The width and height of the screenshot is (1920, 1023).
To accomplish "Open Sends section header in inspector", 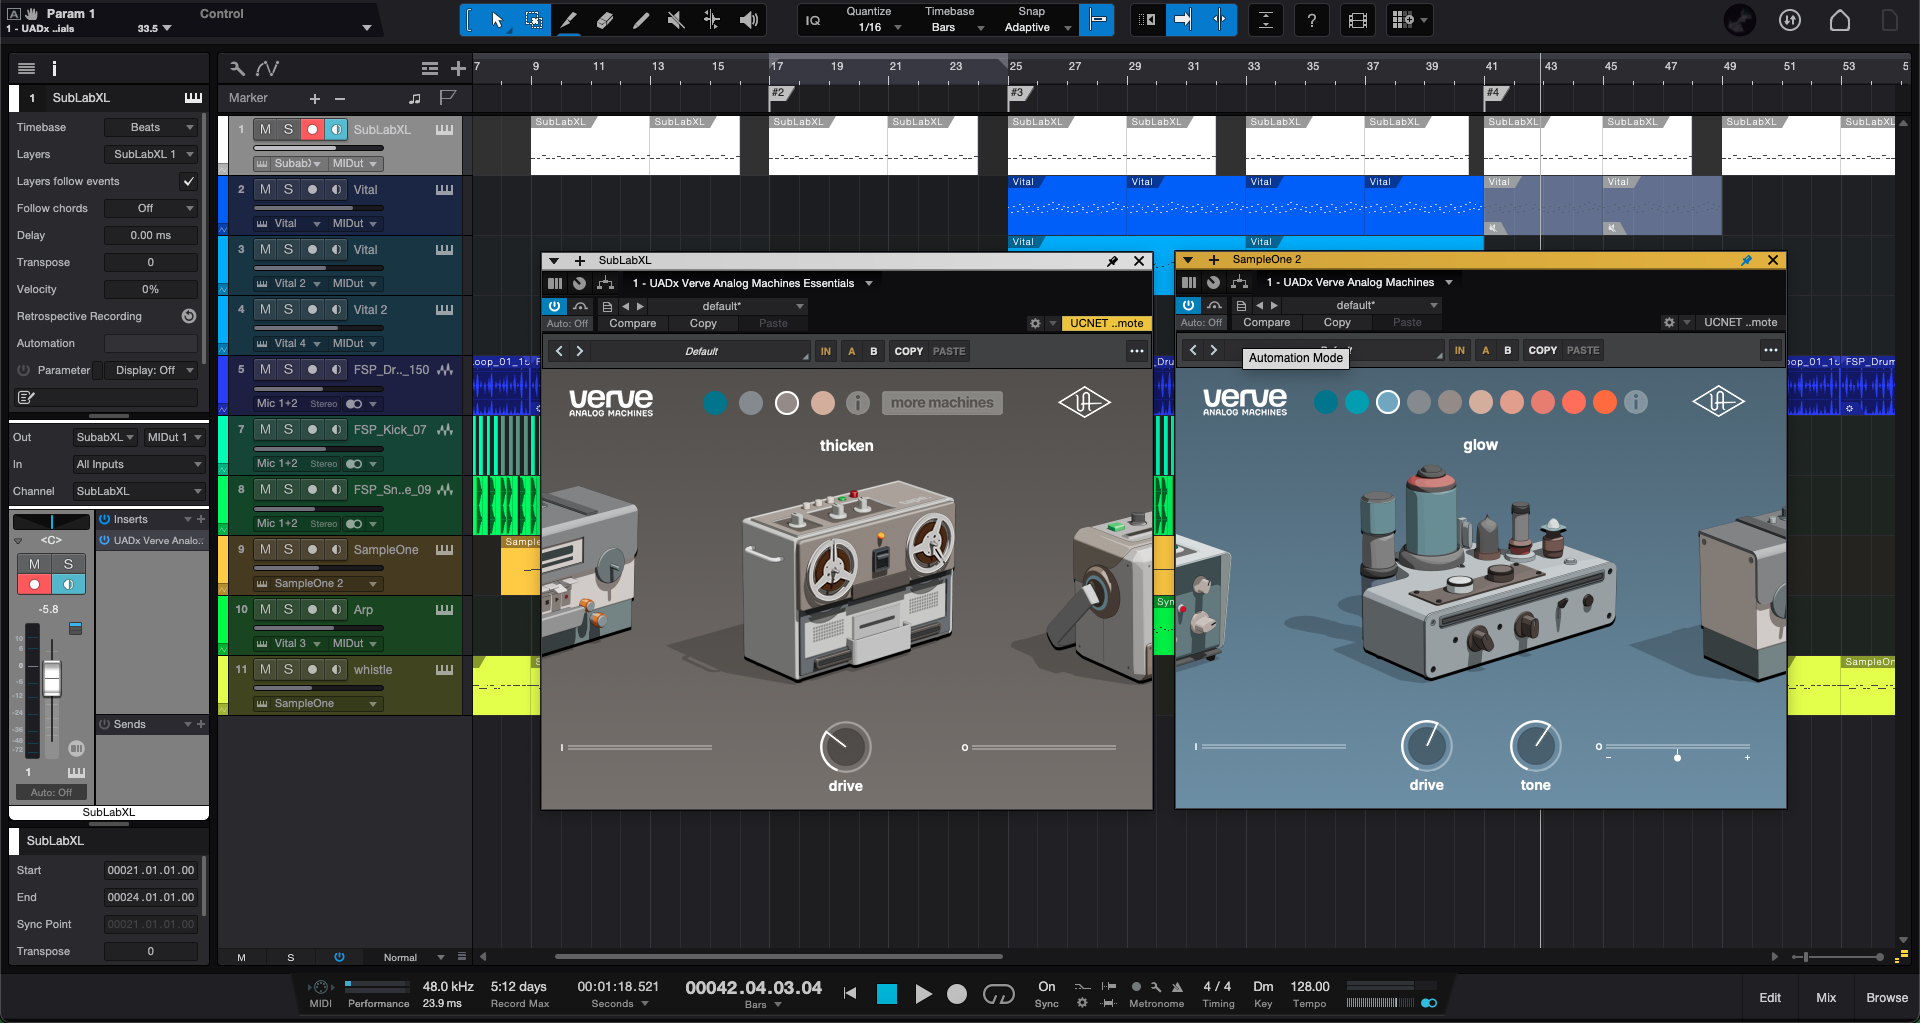I will (152, 724).
